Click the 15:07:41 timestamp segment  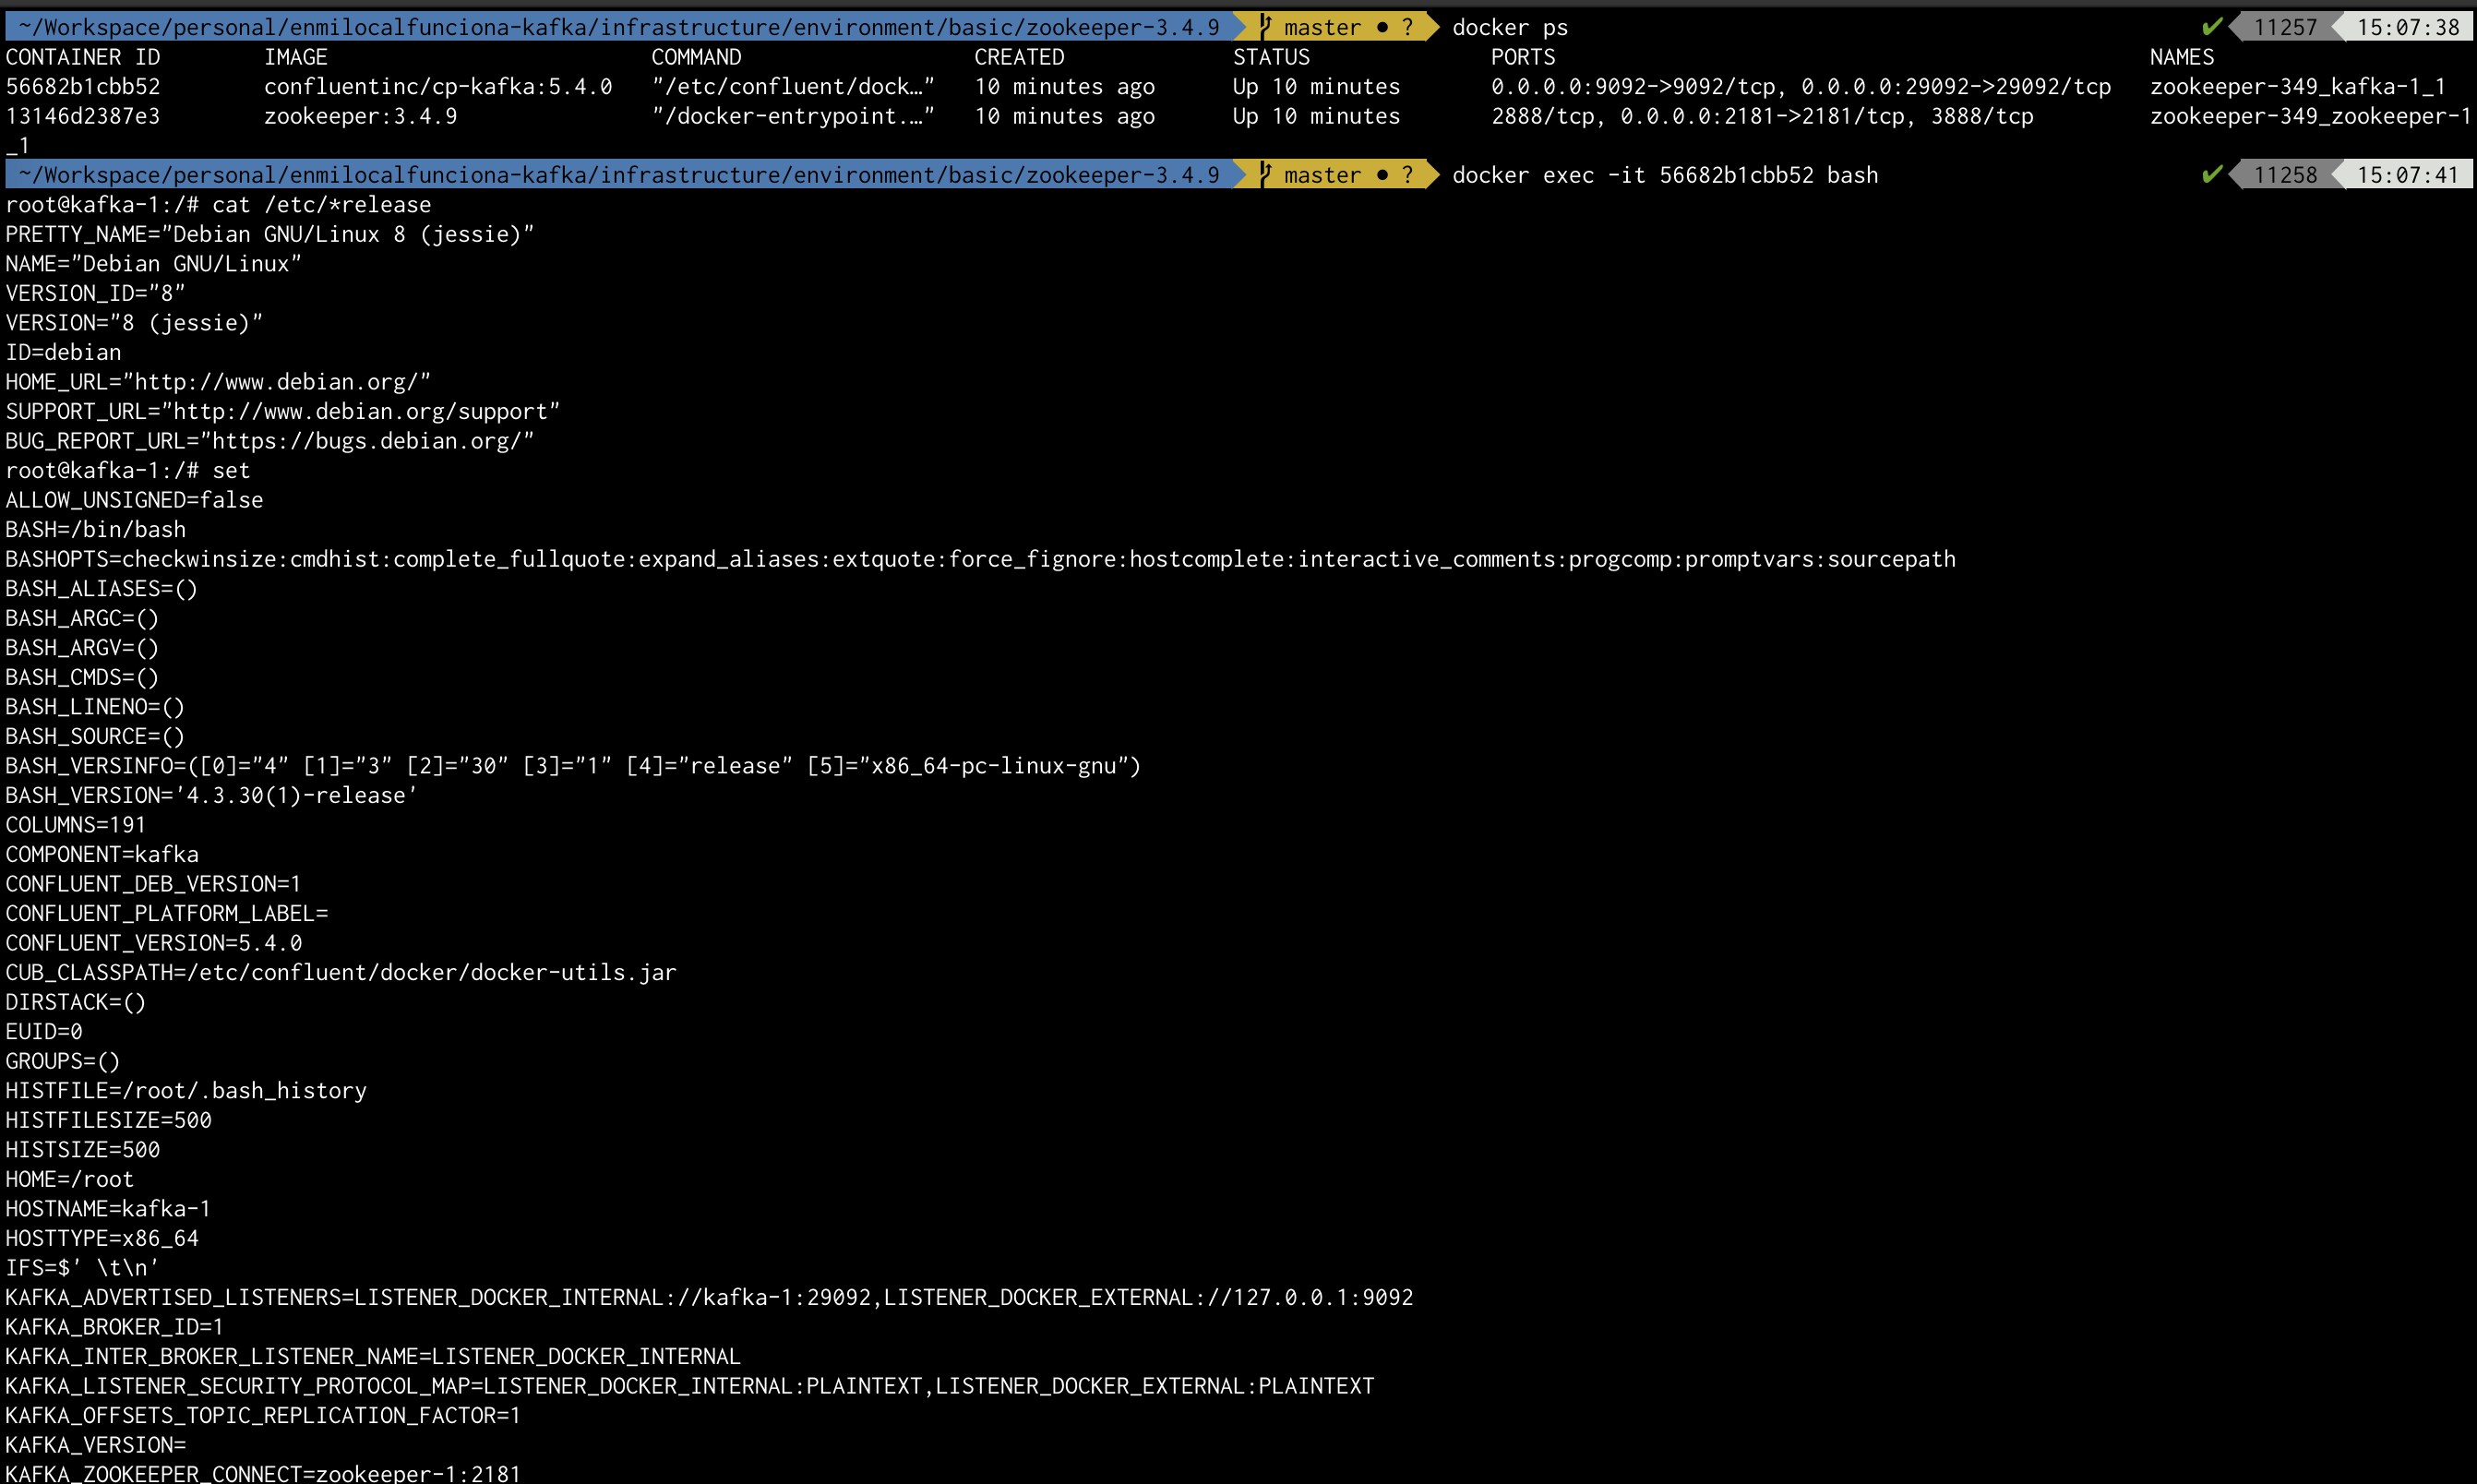pos(2407,175)
